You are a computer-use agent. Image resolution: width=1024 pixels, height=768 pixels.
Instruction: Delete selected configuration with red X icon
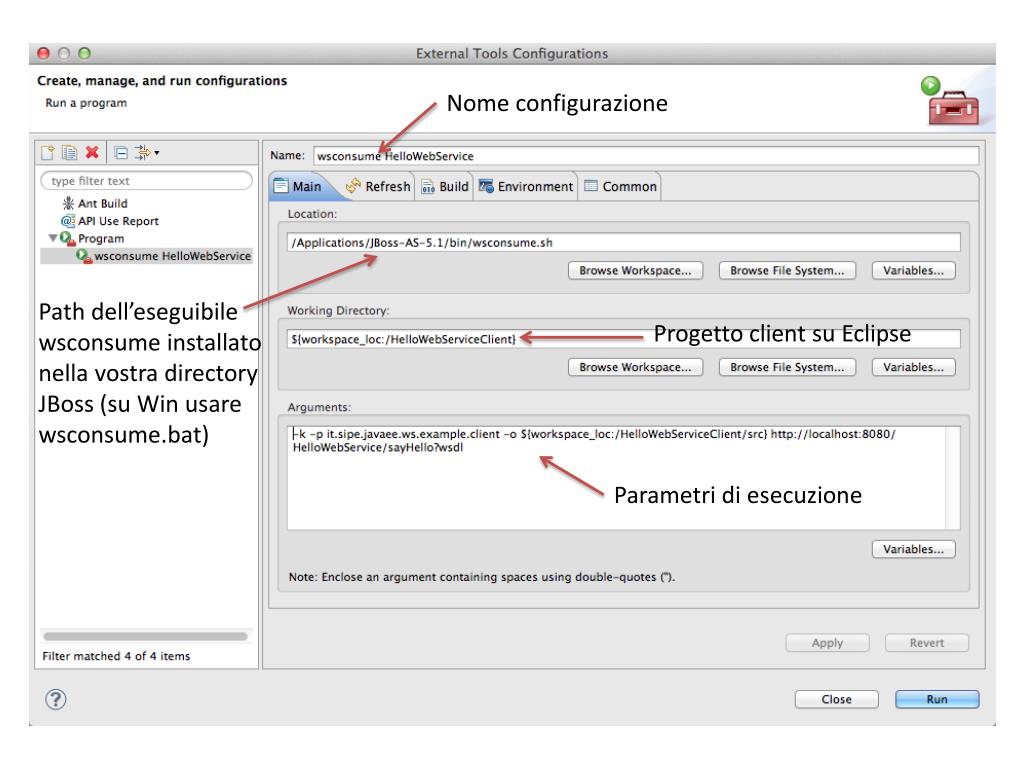coord(92,152)
